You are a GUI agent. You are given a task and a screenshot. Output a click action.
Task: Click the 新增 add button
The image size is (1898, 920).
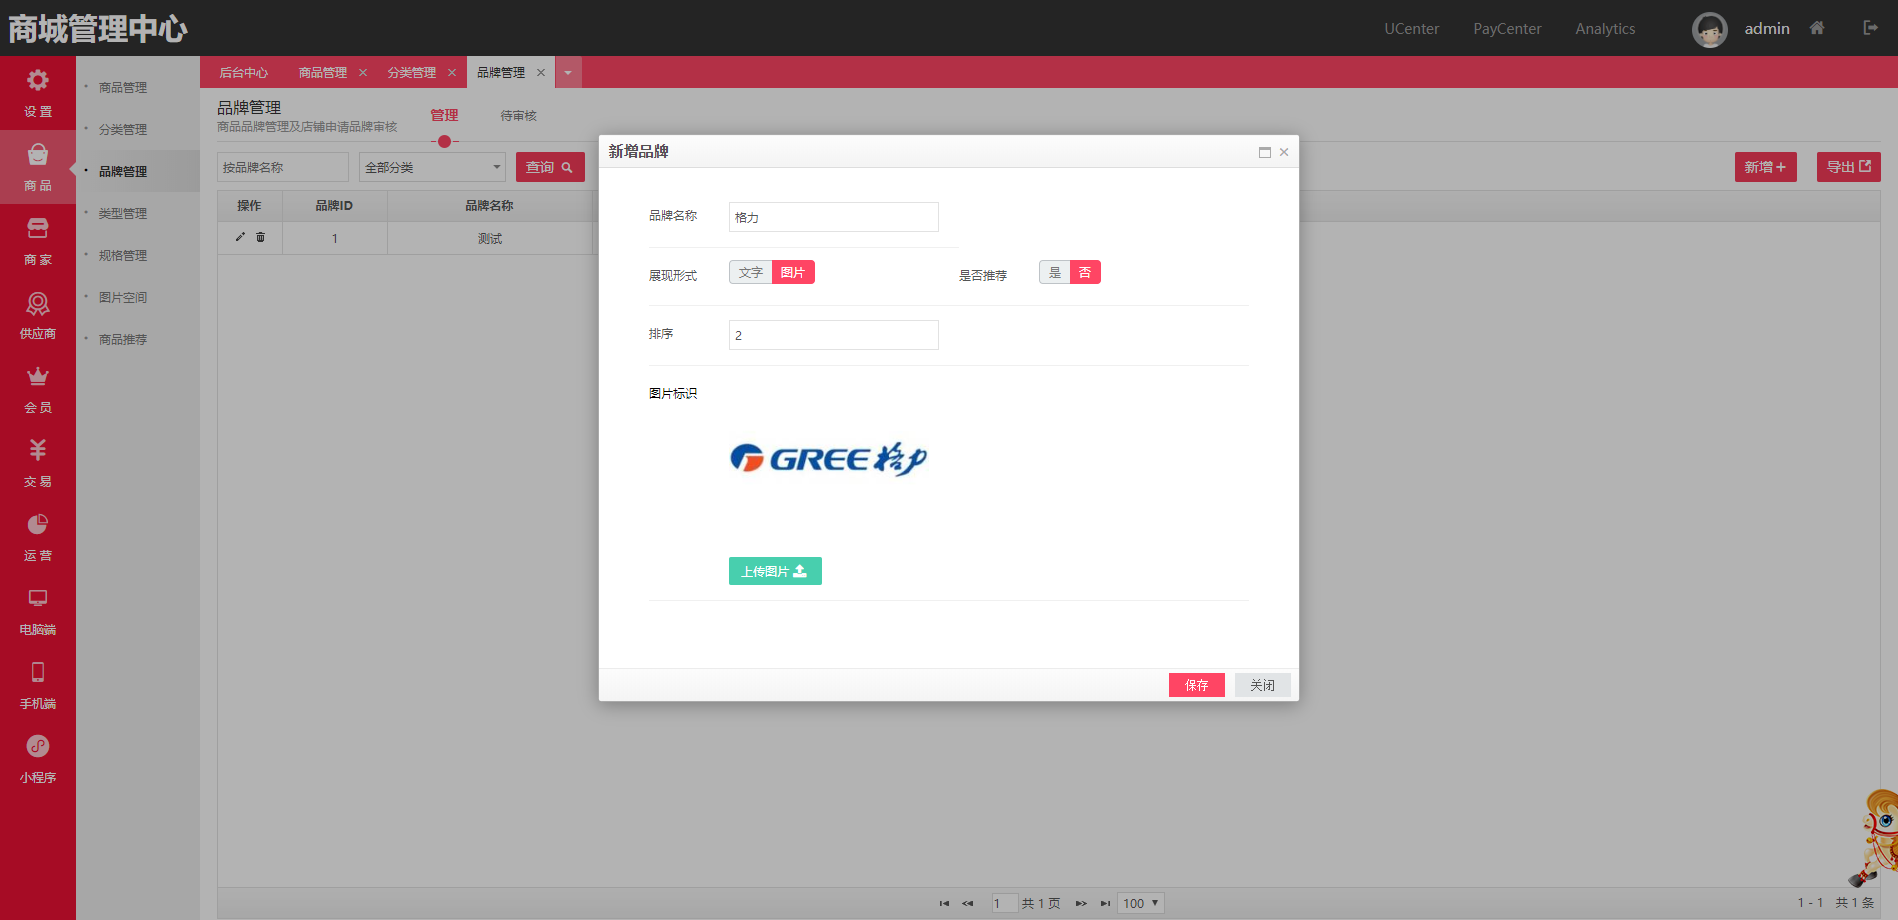click(x=1765, y=167)
